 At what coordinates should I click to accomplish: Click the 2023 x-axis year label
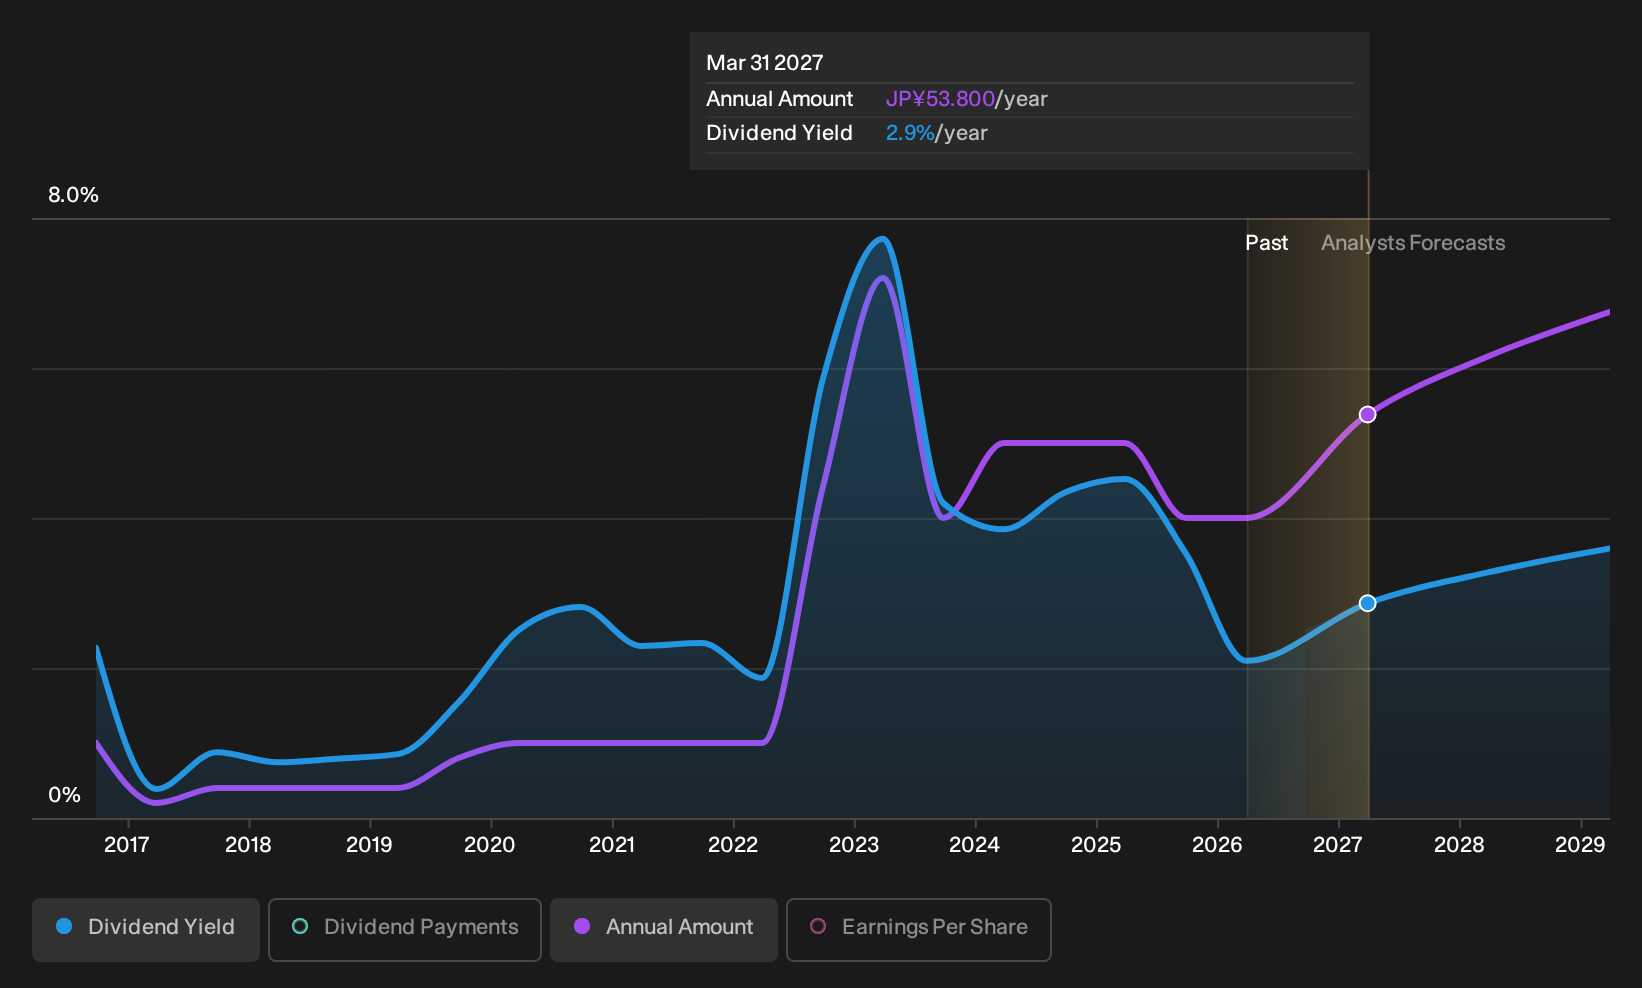coord(854,845)
